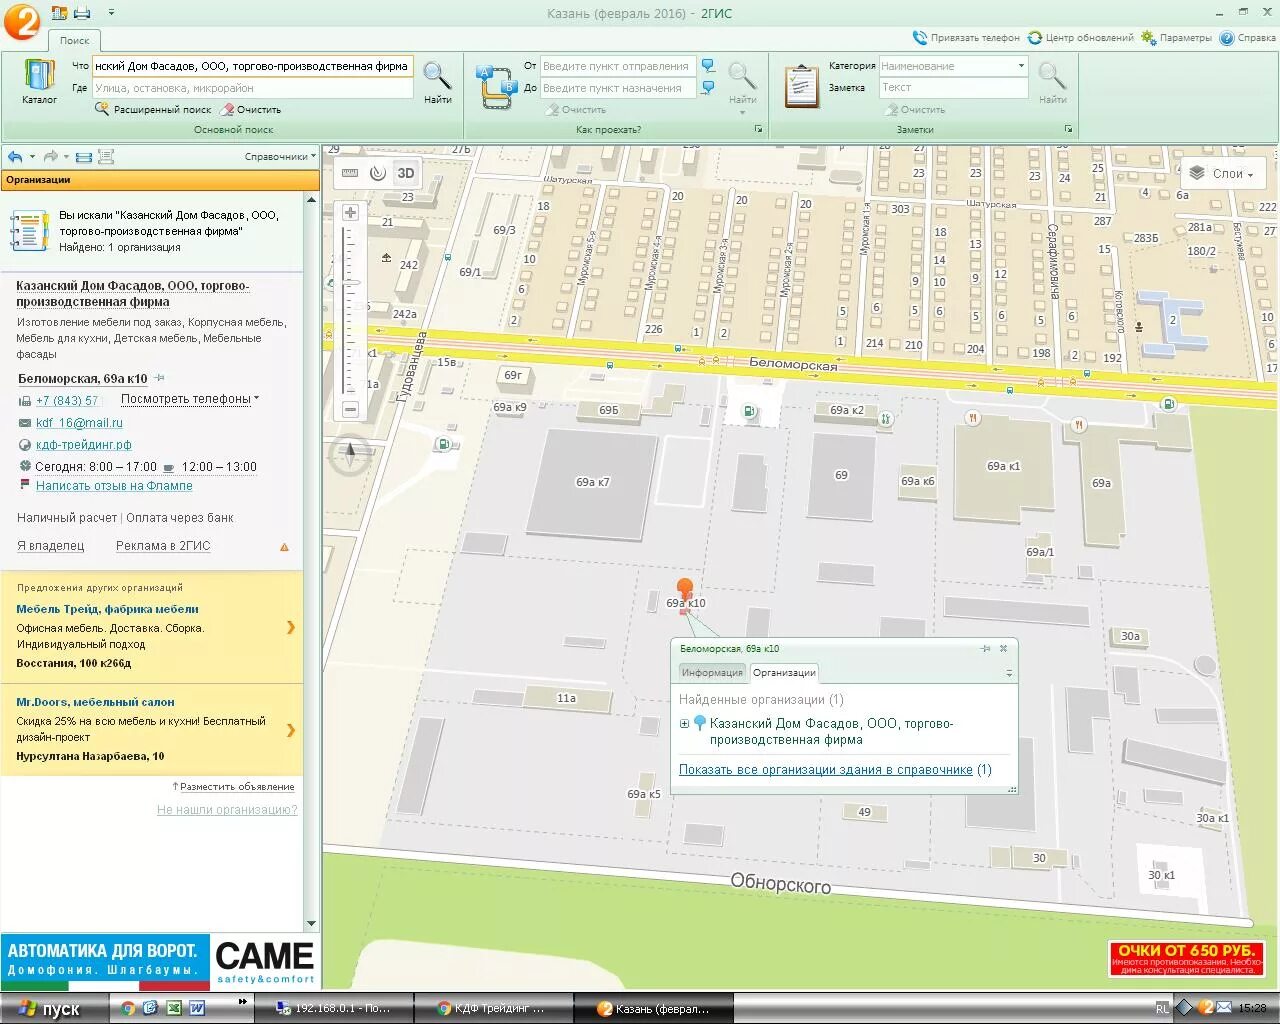
Task: Click the city buildings icon in quick access toolbar
Action: [x=59, y=13]
